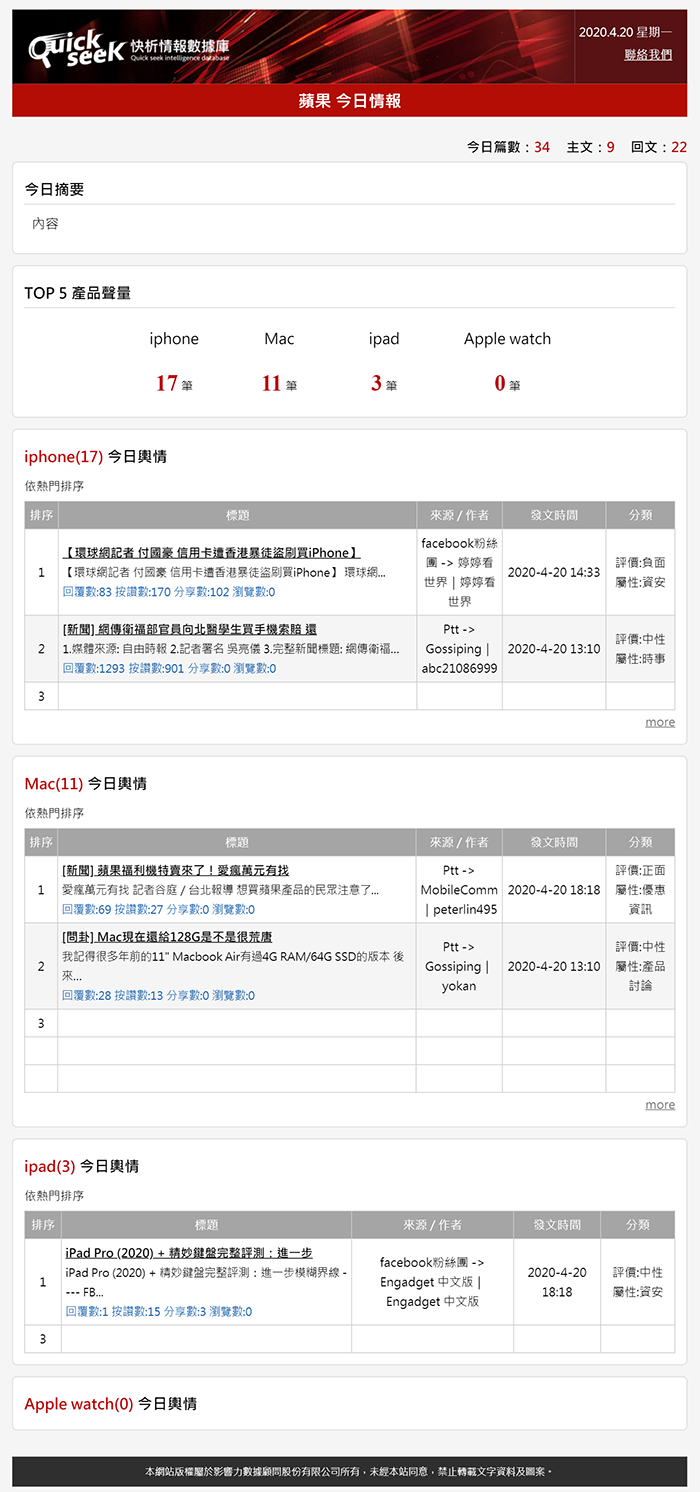
Task: Click the 今日篇數 34 total
Action: click(x=508, y=147)
